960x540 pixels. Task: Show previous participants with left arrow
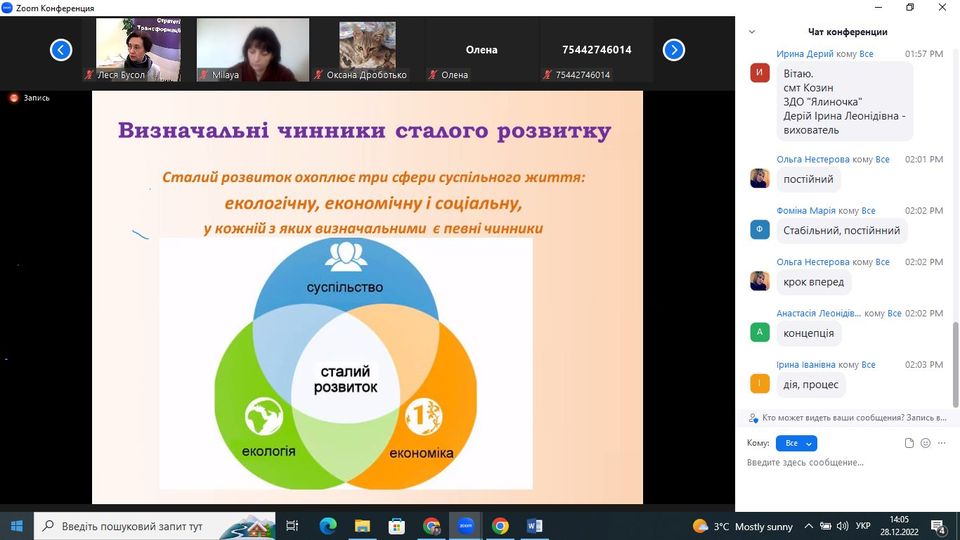pos(61,50)
